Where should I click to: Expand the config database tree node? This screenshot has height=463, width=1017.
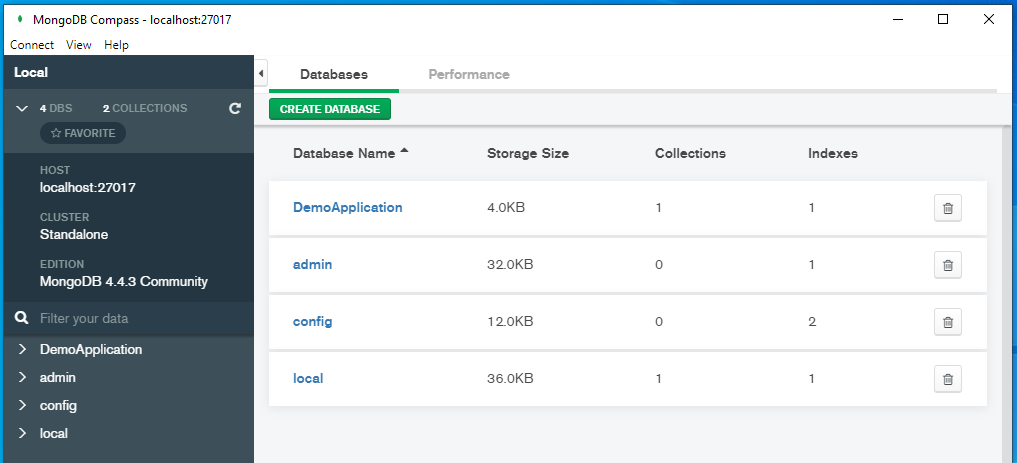[23, 405]
